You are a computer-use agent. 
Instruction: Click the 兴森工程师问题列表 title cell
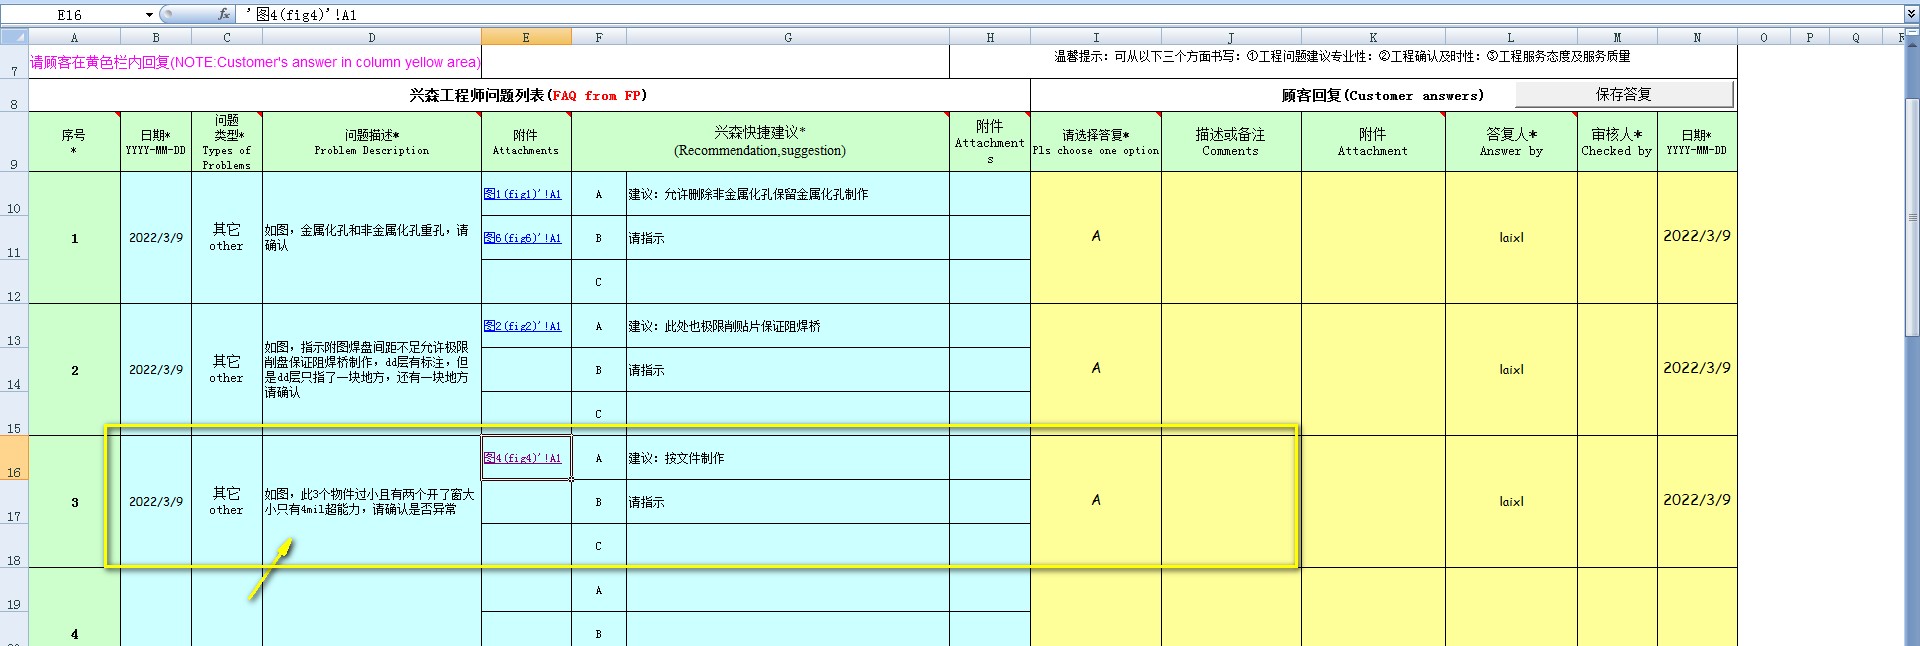[529, 96]
